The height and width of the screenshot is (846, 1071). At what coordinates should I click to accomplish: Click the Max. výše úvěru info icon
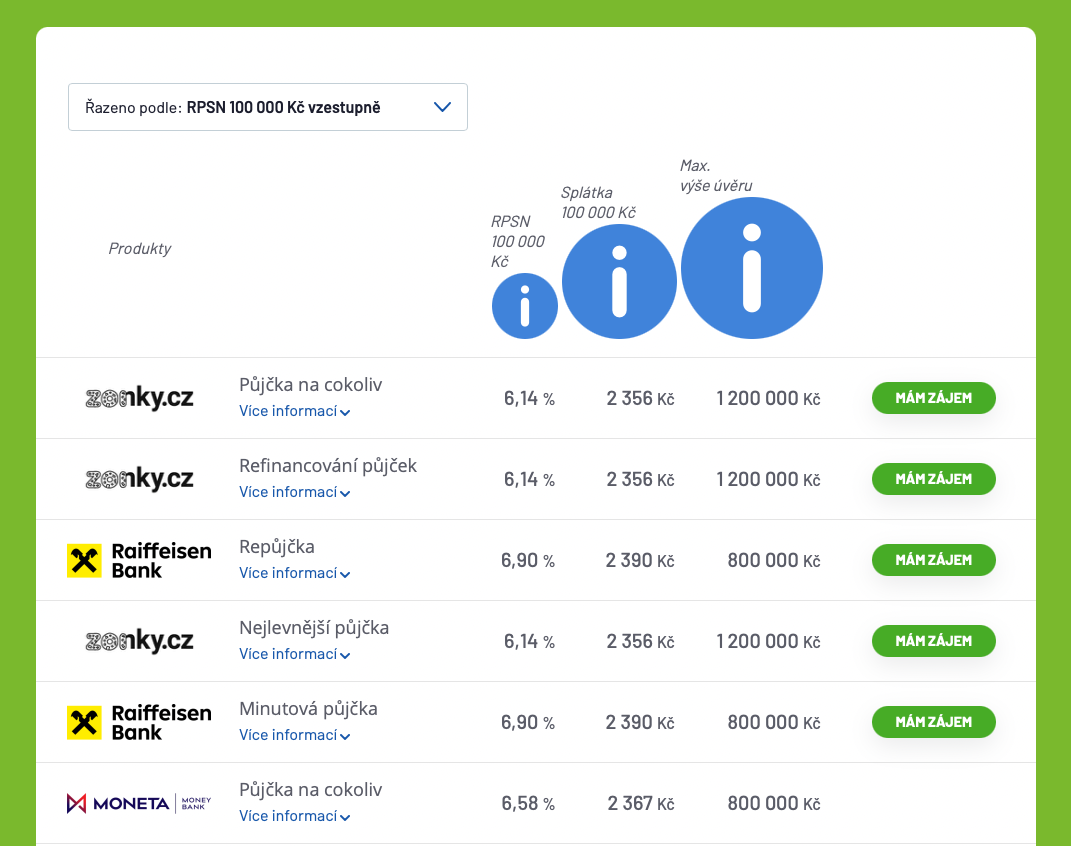click(x=751, y=268)
